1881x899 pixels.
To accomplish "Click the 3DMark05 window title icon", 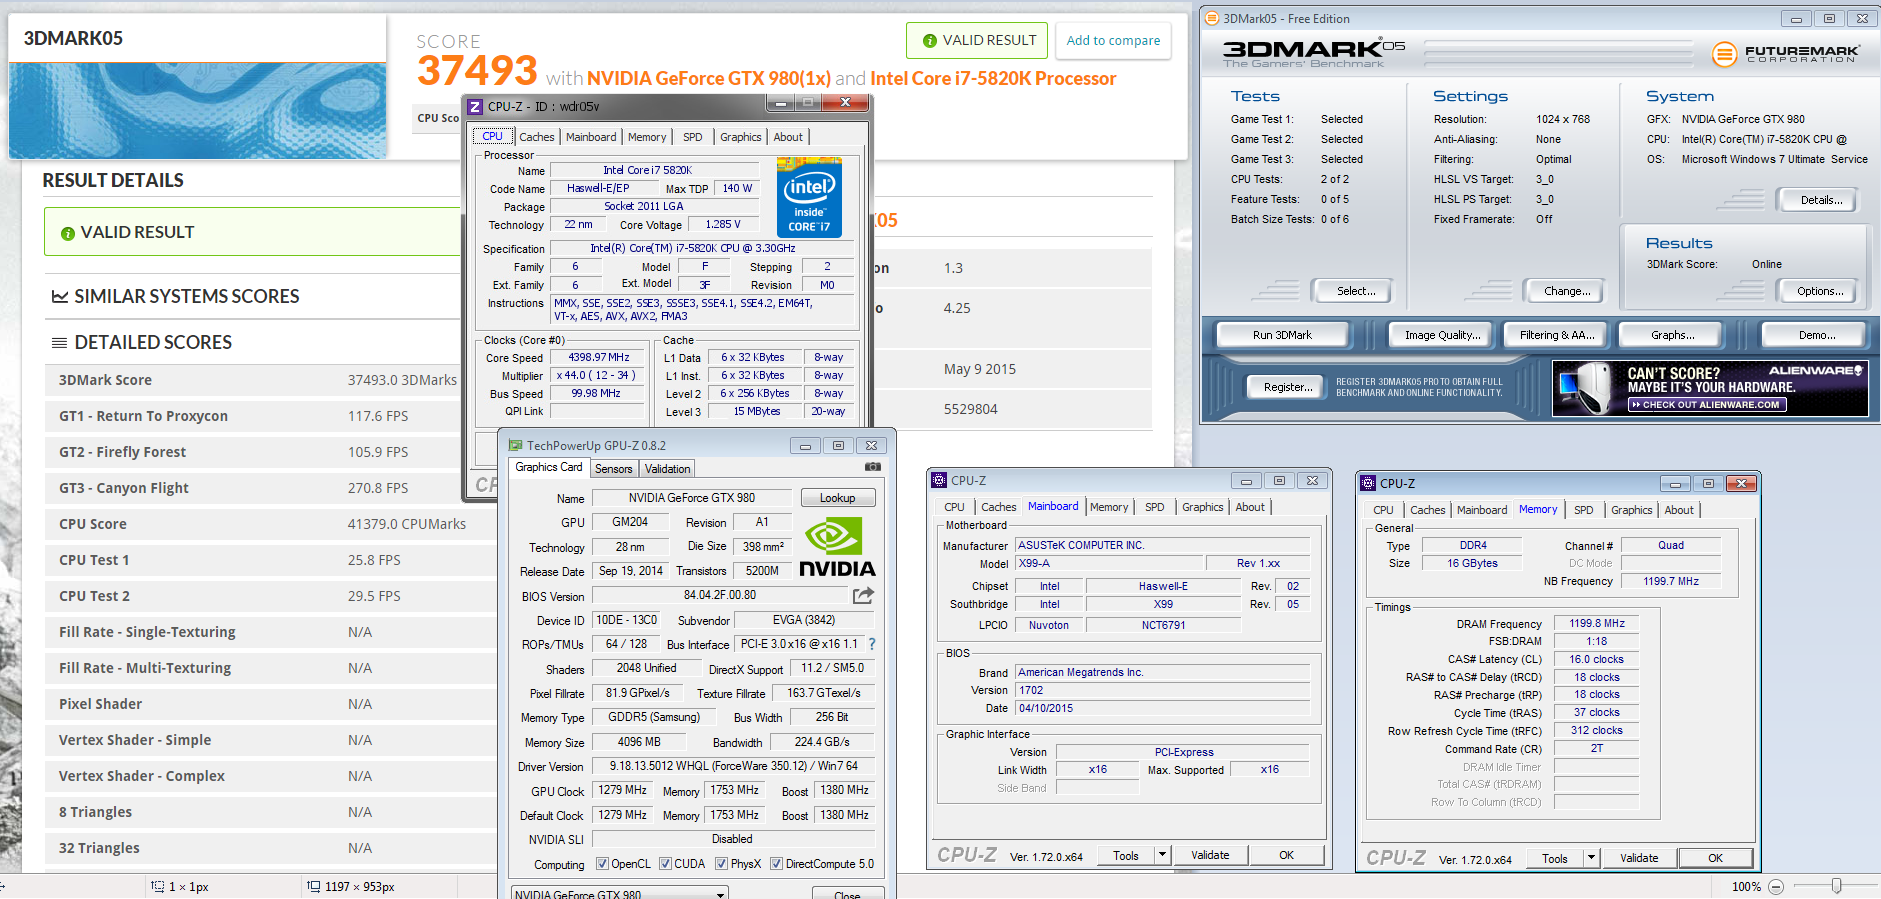I will click(x=1212, y=18).
